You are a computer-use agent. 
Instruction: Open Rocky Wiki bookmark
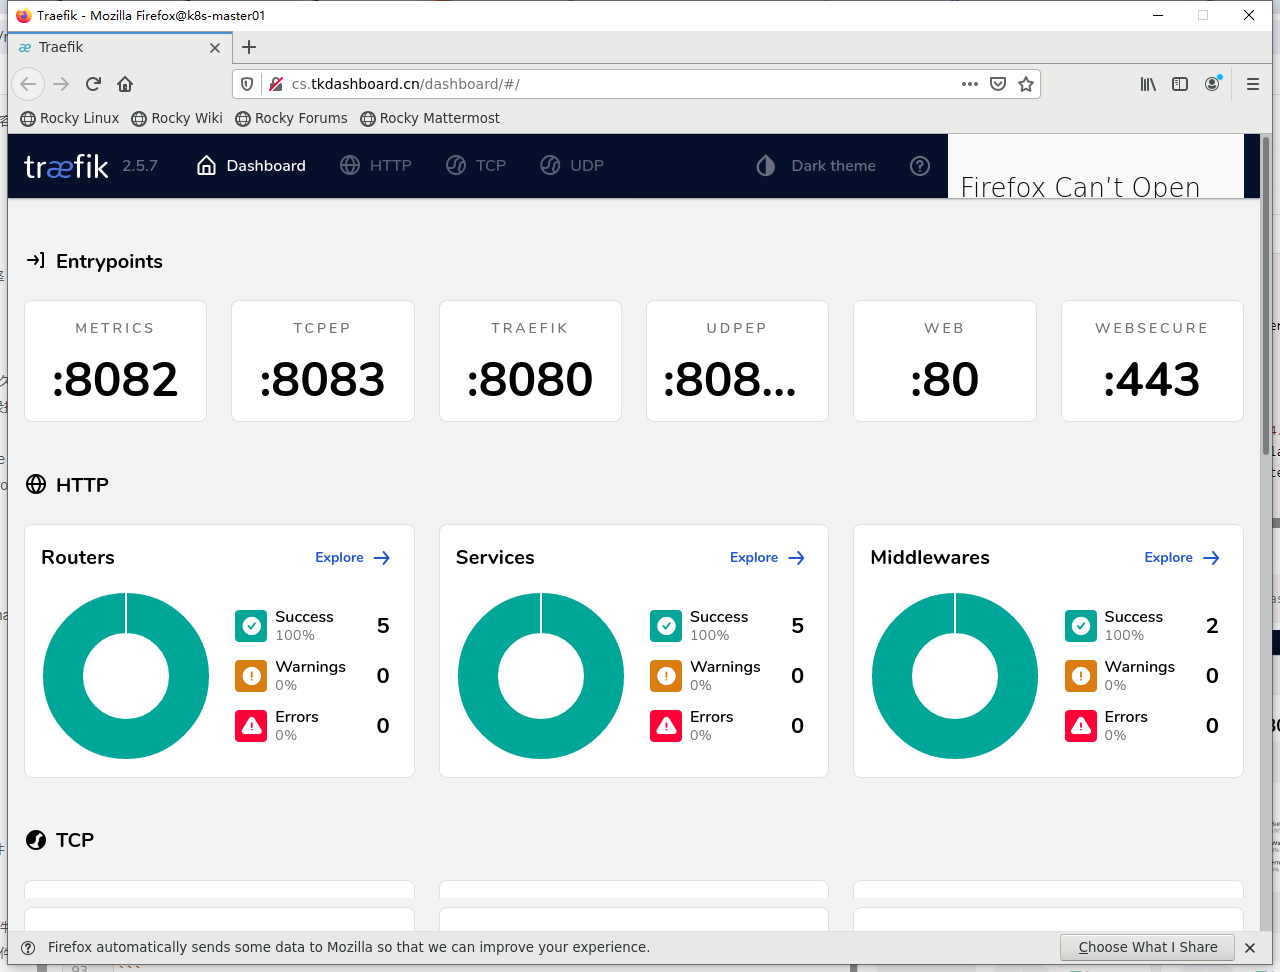[177, 118]
